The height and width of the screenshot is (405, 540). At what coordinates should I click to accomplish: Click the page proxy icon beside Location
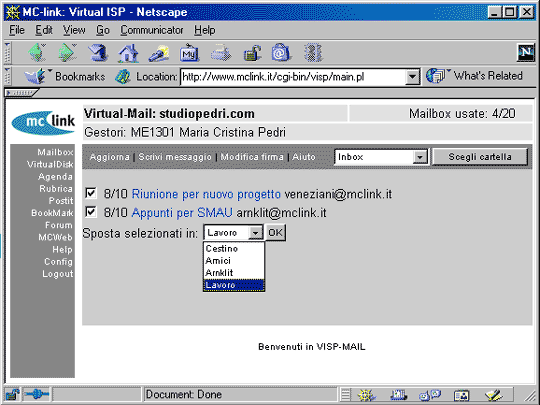tap(123, 76)
